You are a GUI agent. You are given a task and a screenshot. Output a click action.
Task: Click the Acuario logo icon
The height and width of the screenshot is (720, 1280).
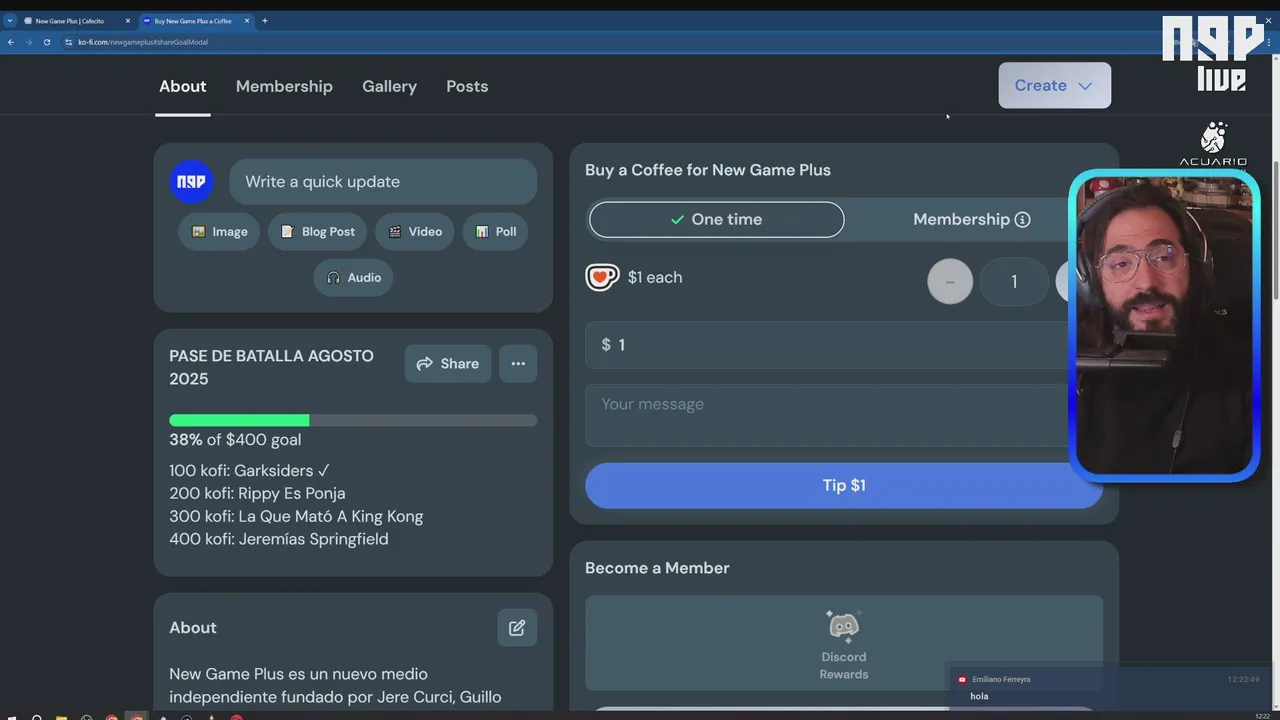(x=1213, y=144)
